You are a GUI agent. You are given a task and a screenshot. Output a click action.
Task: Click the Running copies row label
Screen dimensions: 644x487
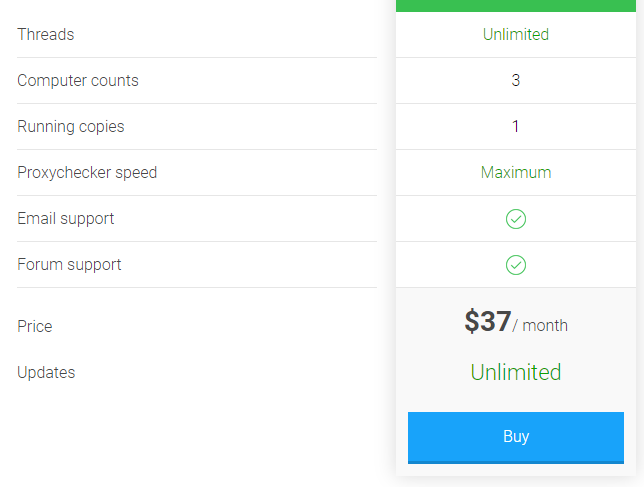coord(71,126)
